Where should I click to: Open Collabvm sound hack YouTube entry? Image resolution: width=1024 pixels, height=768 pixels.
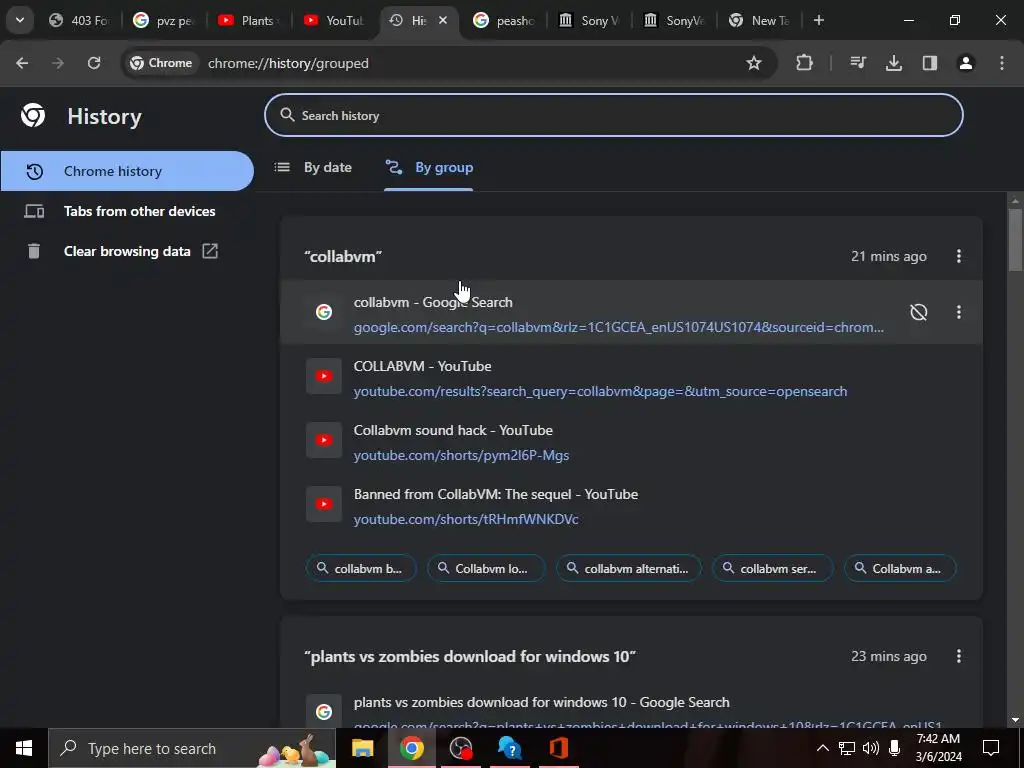pos(631,442)
